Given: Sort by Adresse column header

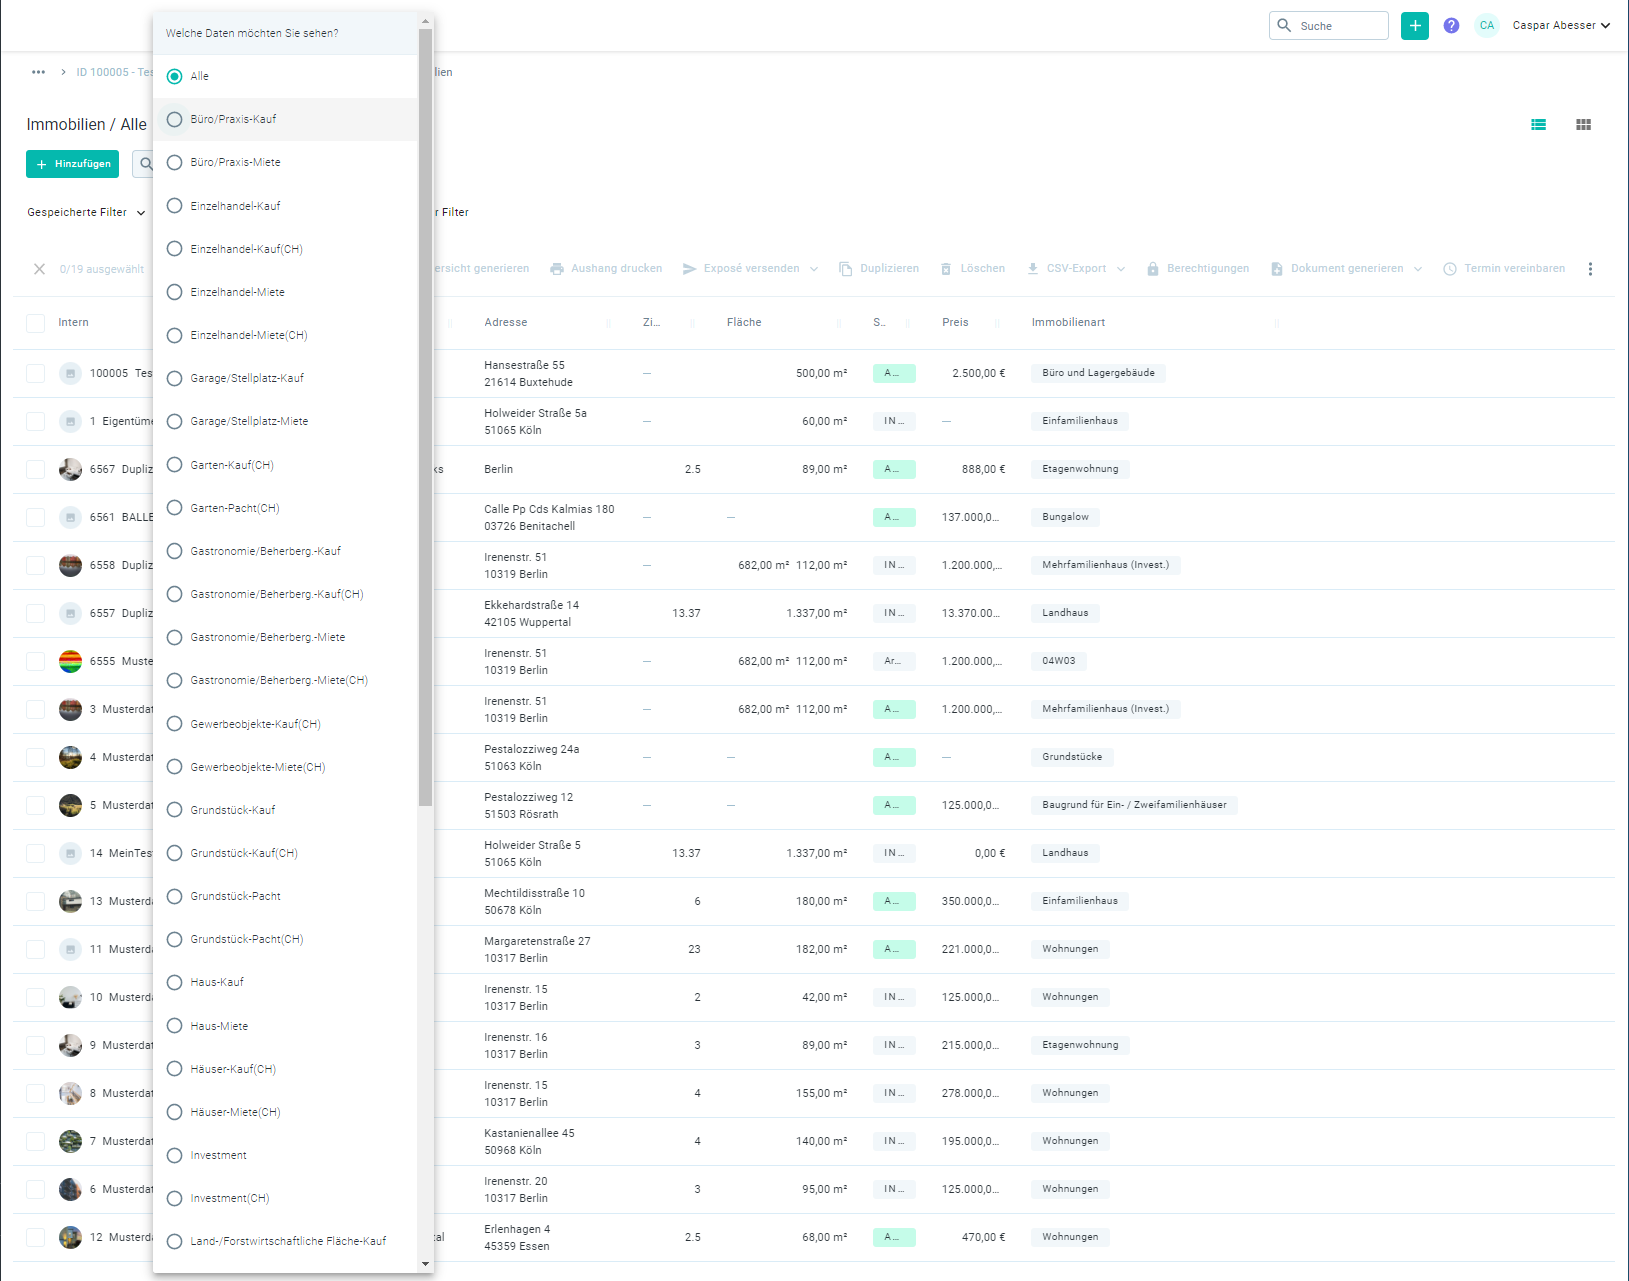Looking at the screenshot, I should pyautogui.click(x=505, y=323).
